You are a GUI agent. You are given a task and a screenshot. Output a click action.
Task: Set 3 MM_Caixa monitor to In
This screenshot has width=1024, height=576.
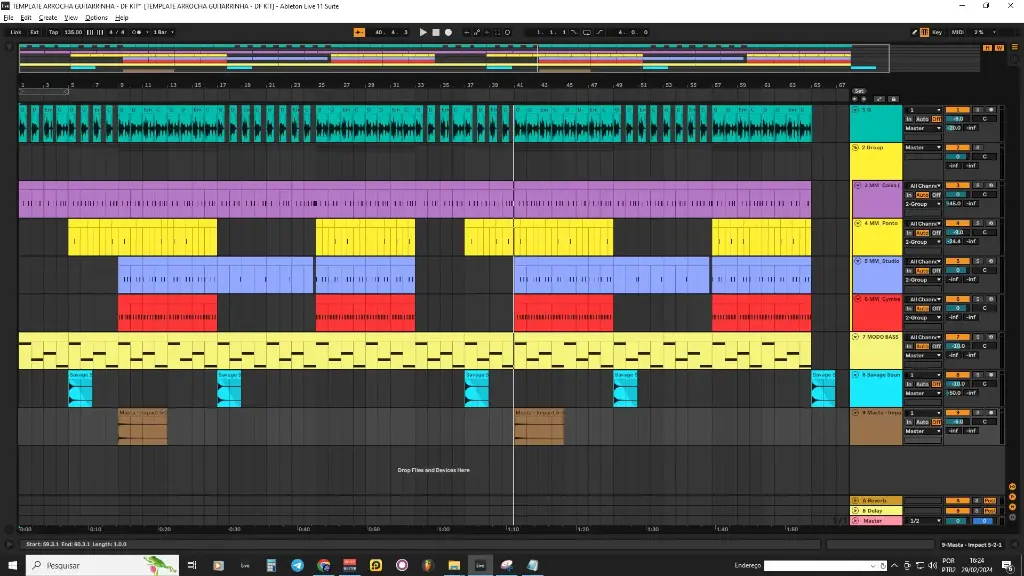pyautogui.click(x=908, y=195)
